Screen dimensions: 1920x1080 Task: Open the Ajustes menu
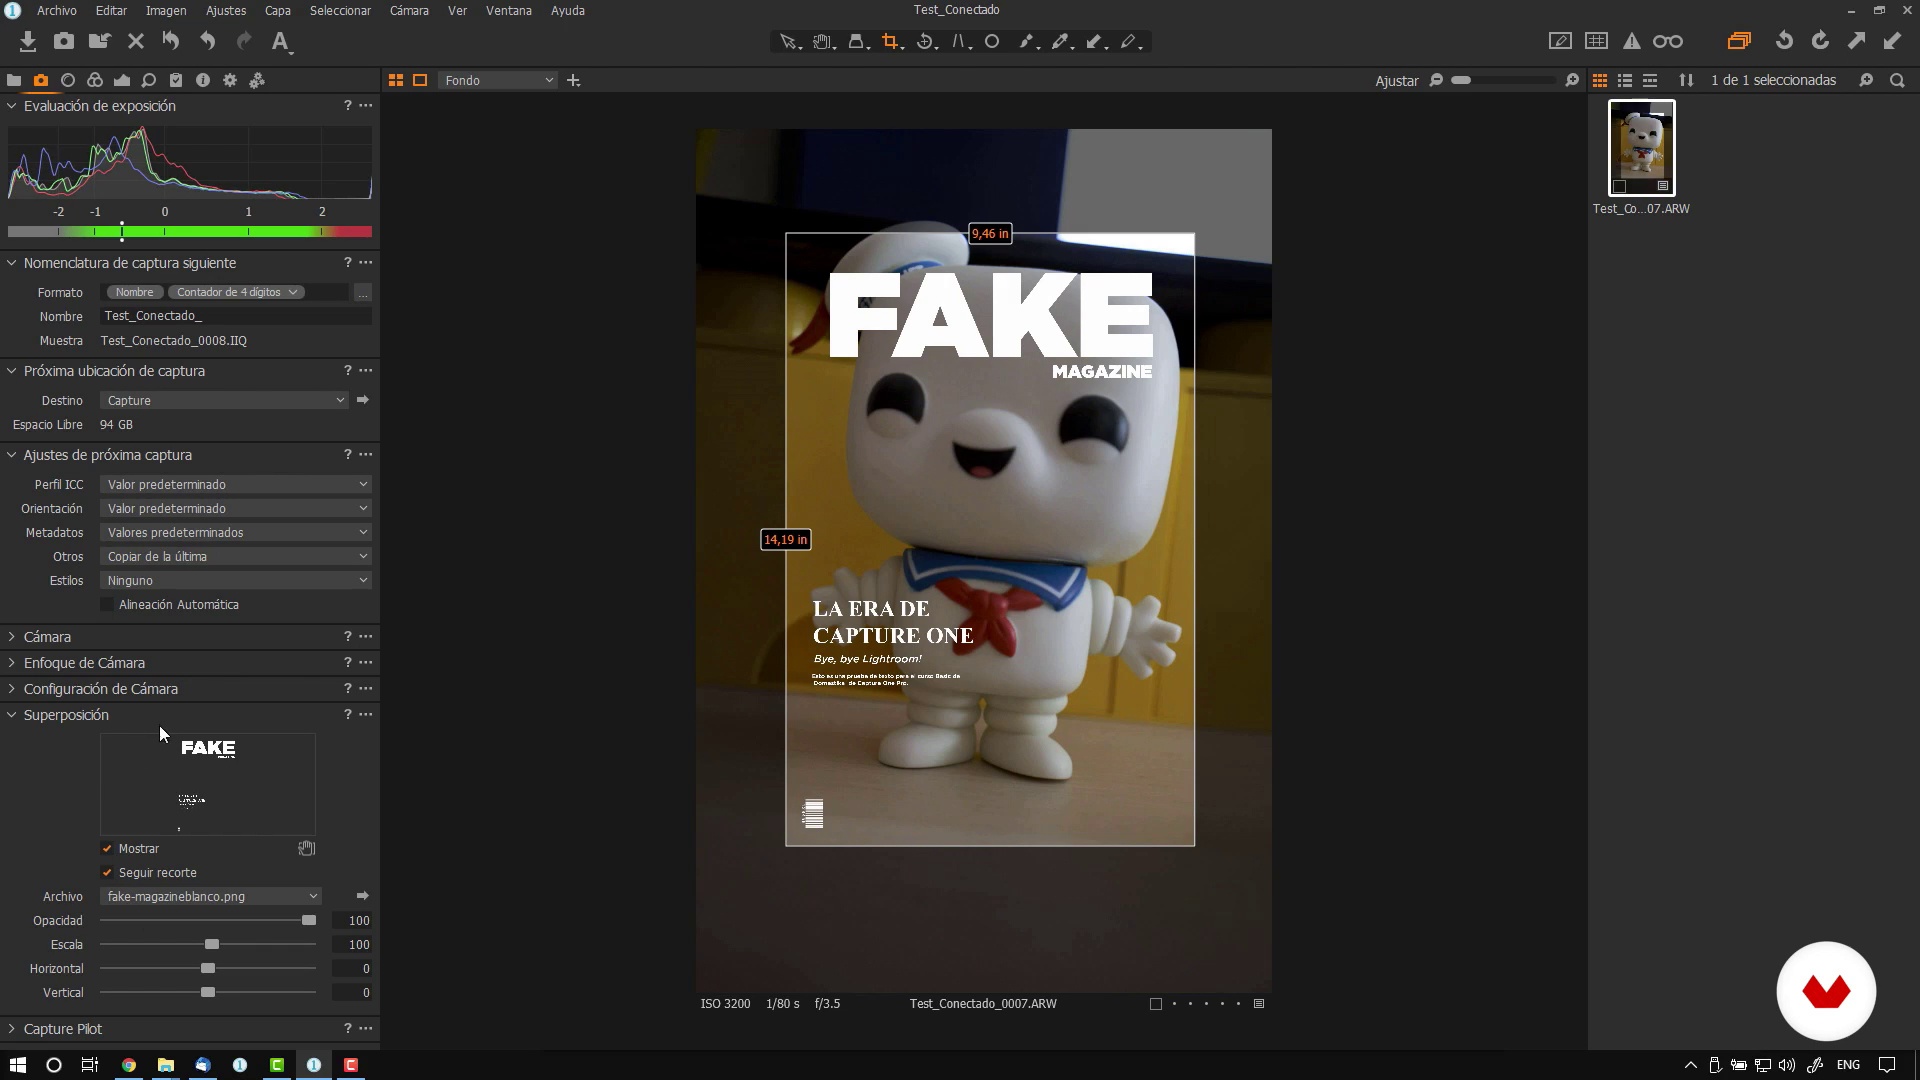point(225,10)
